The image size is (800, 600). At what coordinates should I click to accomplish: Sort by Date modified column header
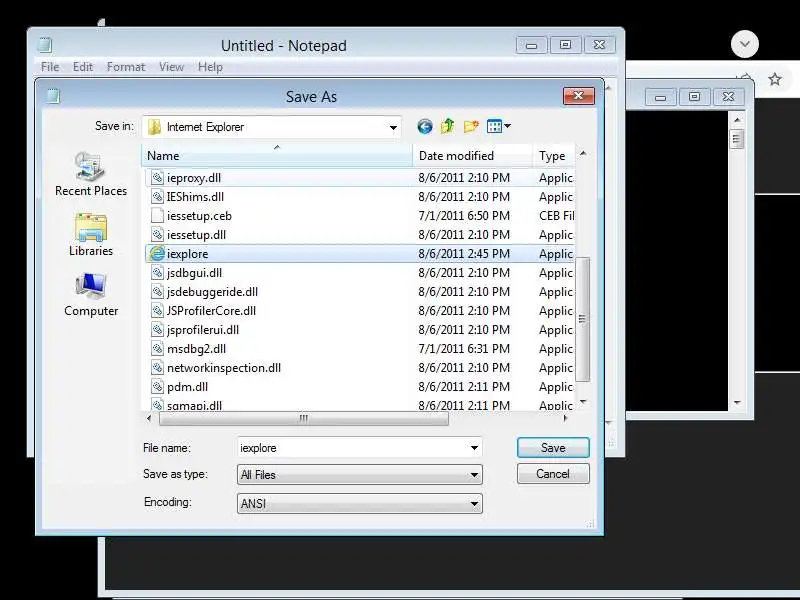472,156
